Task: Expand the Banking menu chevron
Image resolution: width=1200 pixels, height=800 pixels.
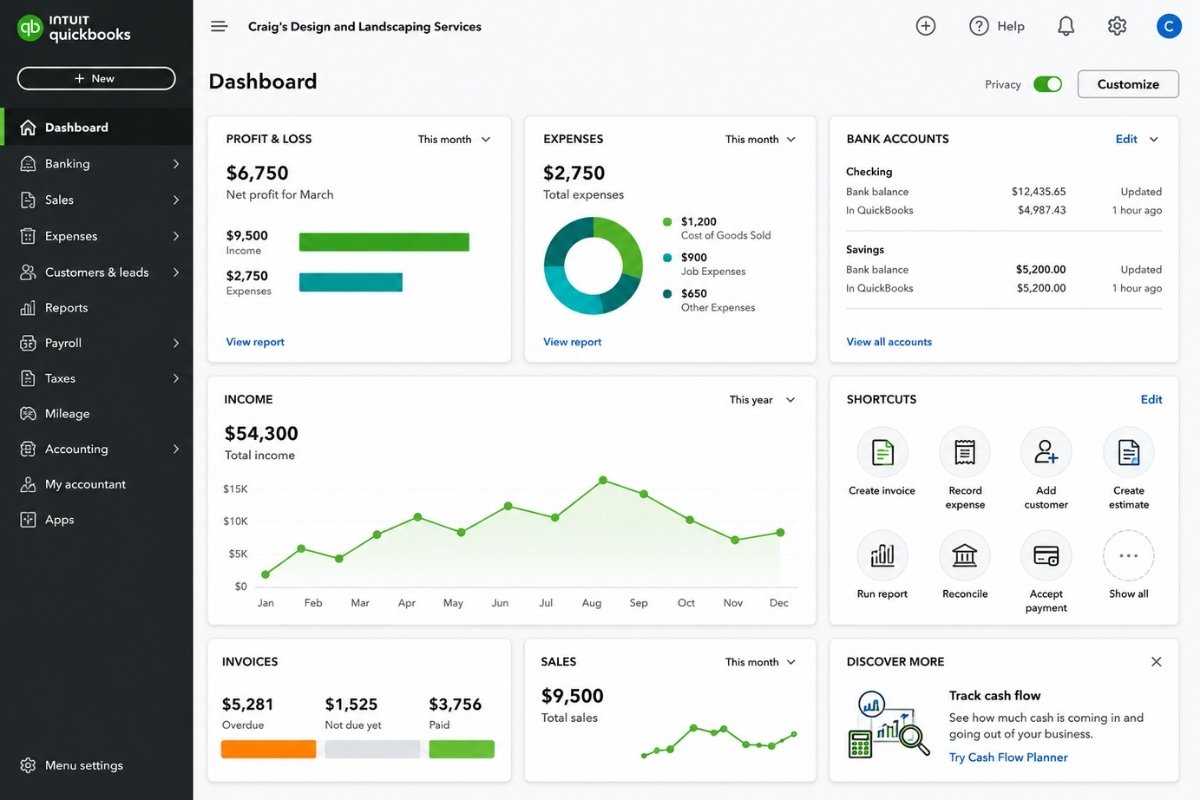Action: click(x=176, y=164)
